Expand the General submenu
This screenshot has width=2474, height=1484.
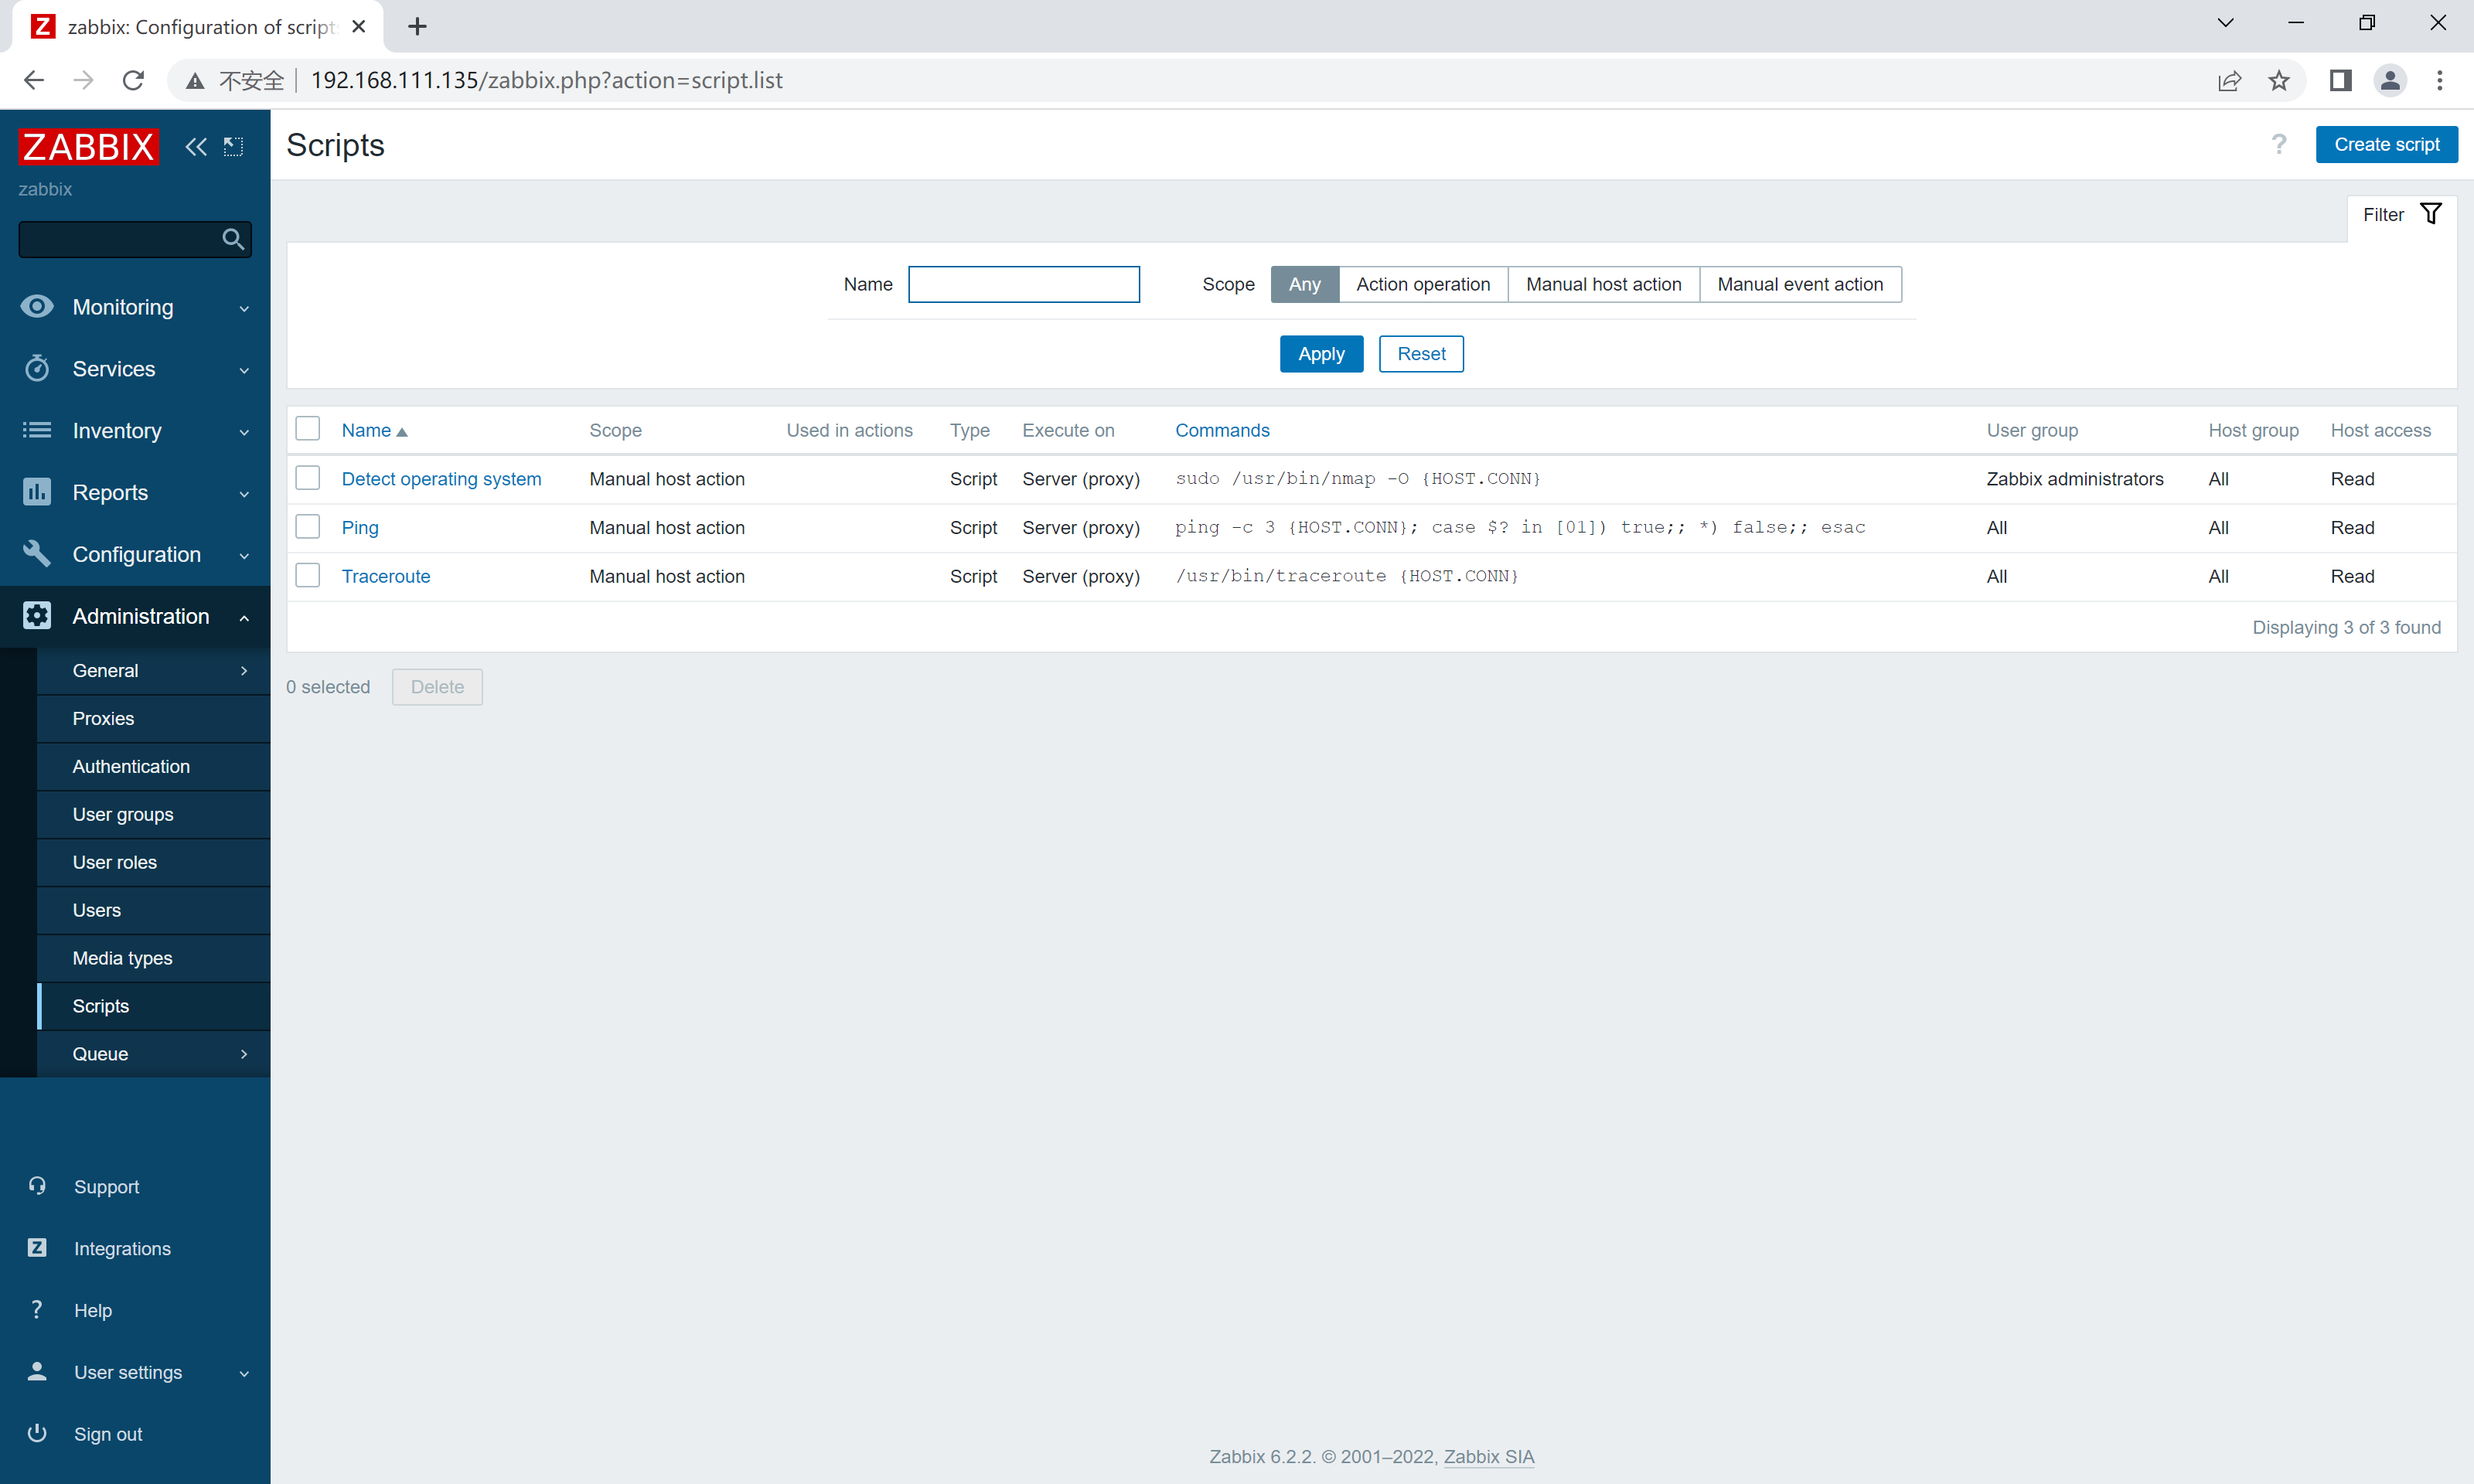tap(153, 671)
